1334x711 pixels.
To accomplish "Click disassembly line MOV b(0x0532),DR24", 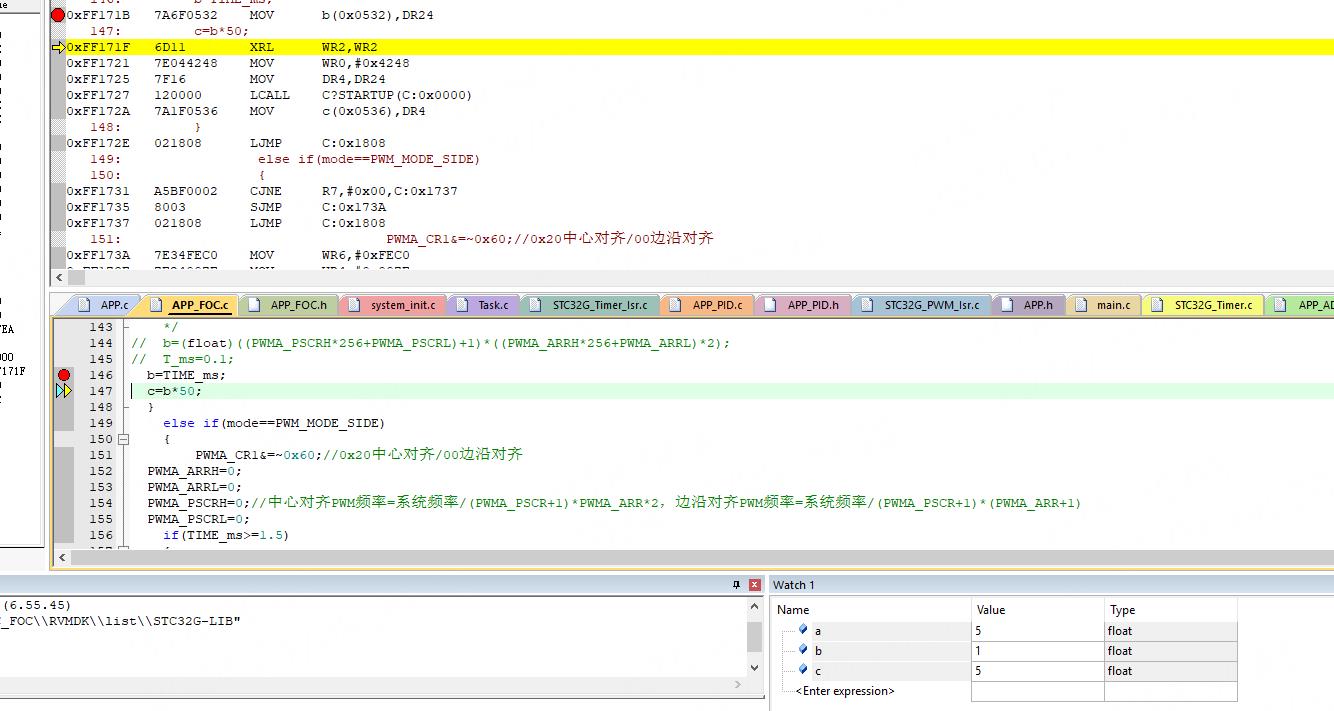I will coord(250,15).
